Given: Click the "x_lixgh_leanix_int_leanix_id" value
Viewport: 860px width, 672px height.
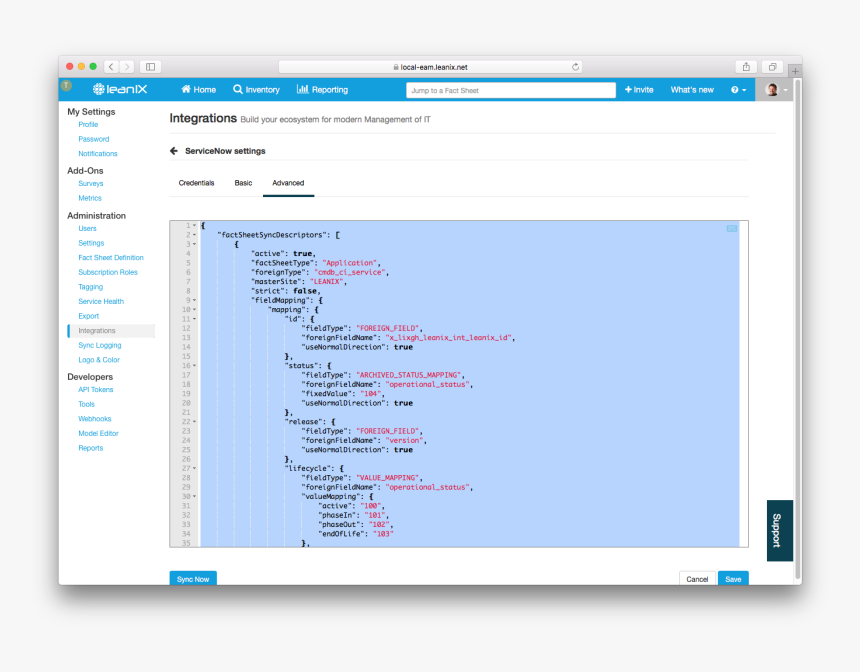Looking at the screenshot, I should [449, 337].
